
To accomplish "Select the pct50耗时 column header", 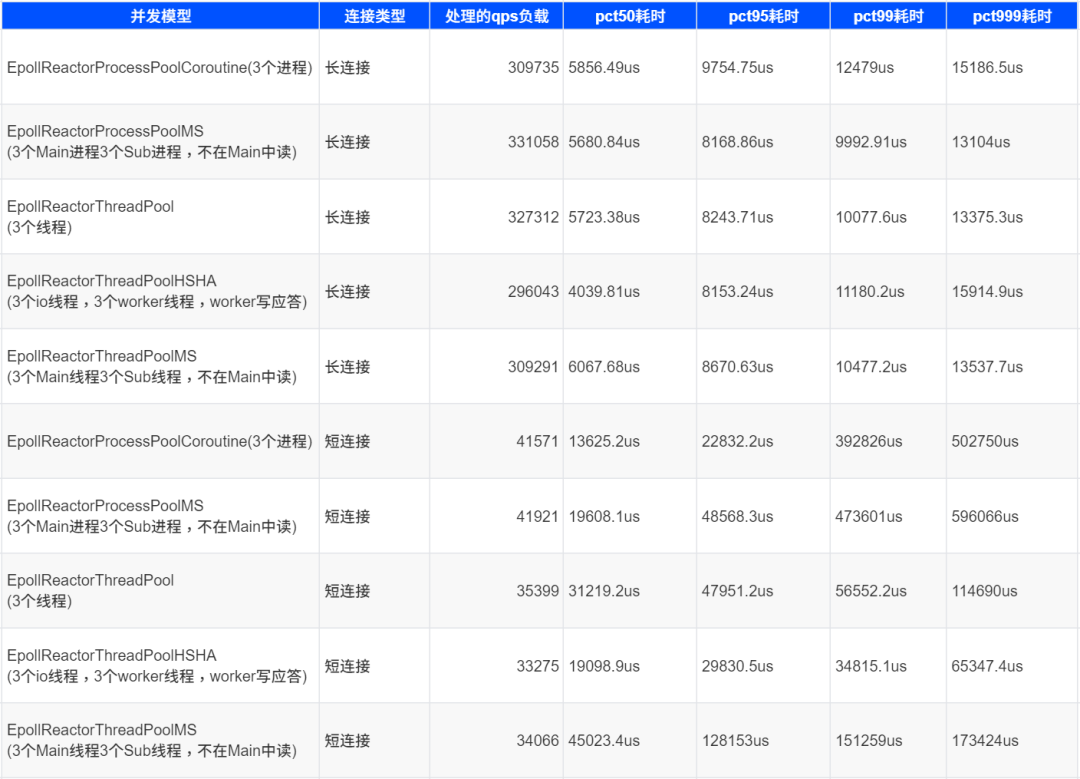I will click(x=630, y=17).
